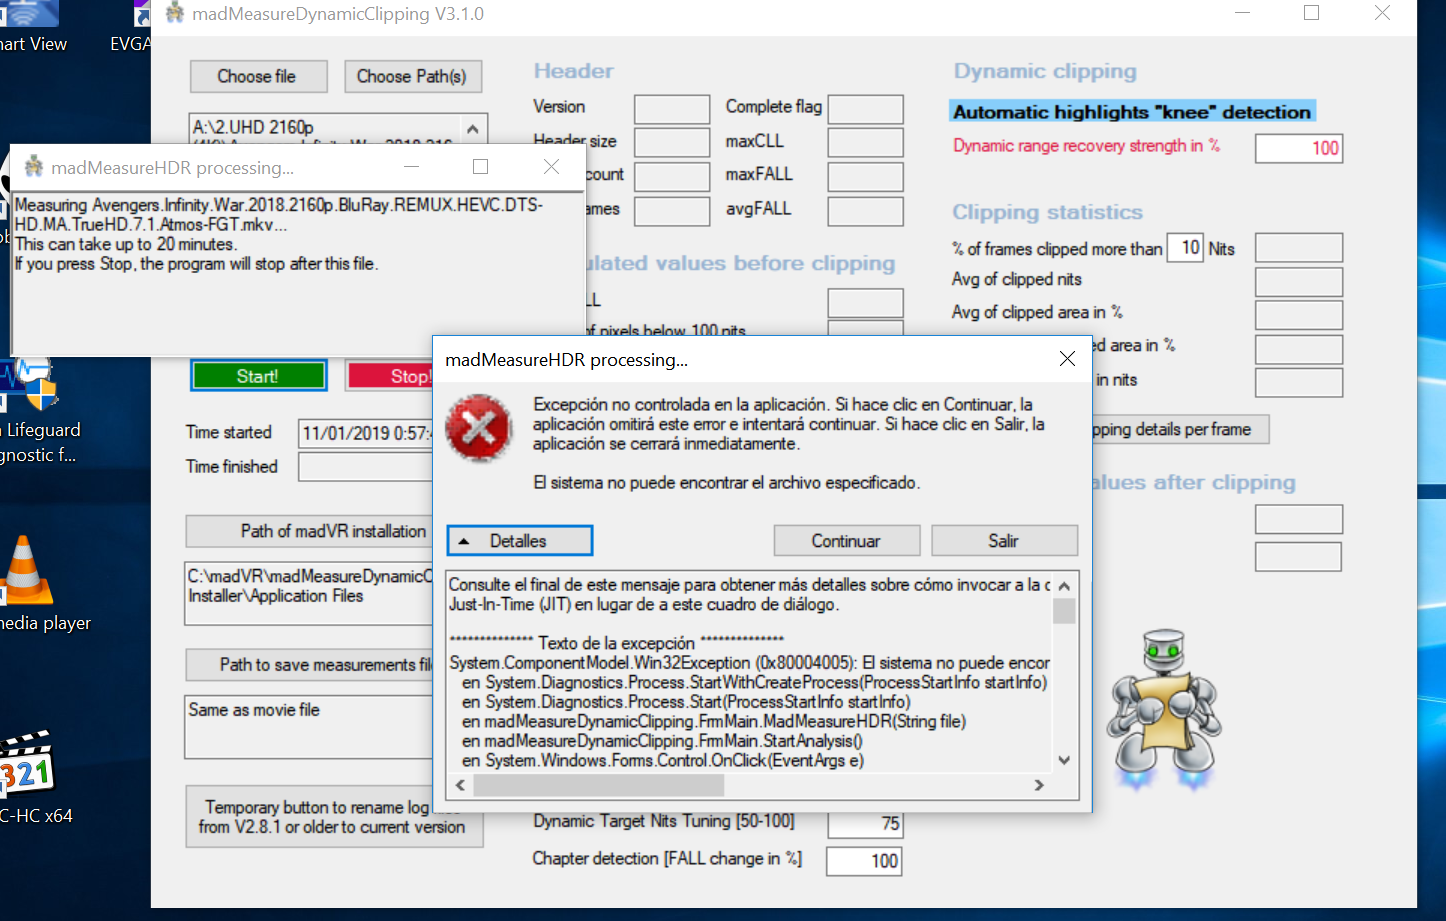Click Avg of clipped area in % field

[1299, 315]
